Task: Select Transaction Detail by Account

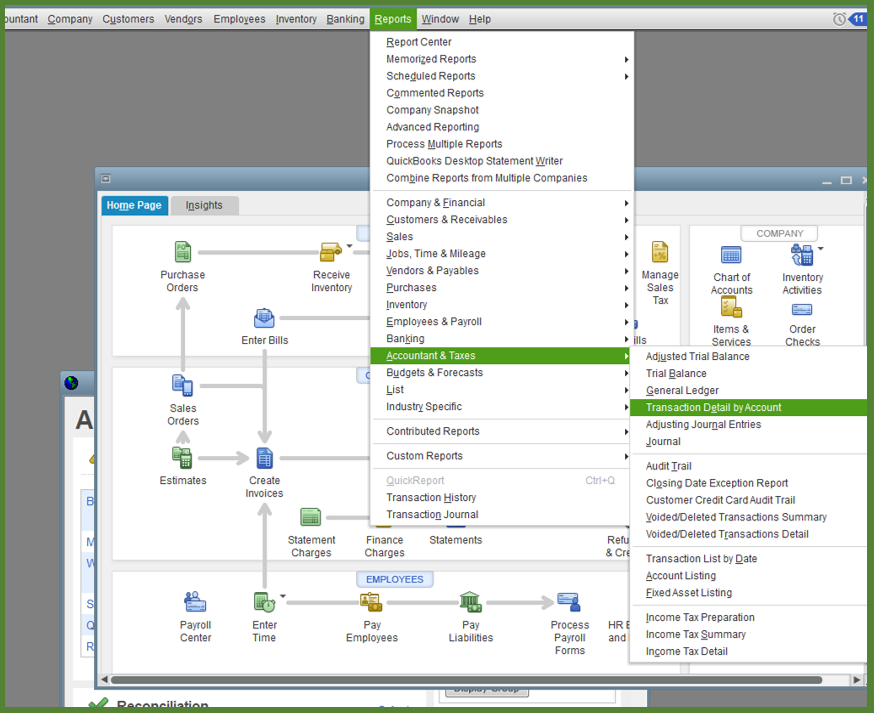Action: tap(747, 408)
